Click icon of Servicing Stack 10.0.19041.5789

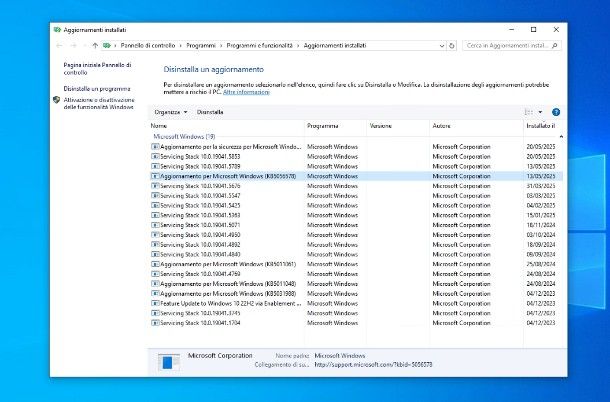(x=155, y=166)
